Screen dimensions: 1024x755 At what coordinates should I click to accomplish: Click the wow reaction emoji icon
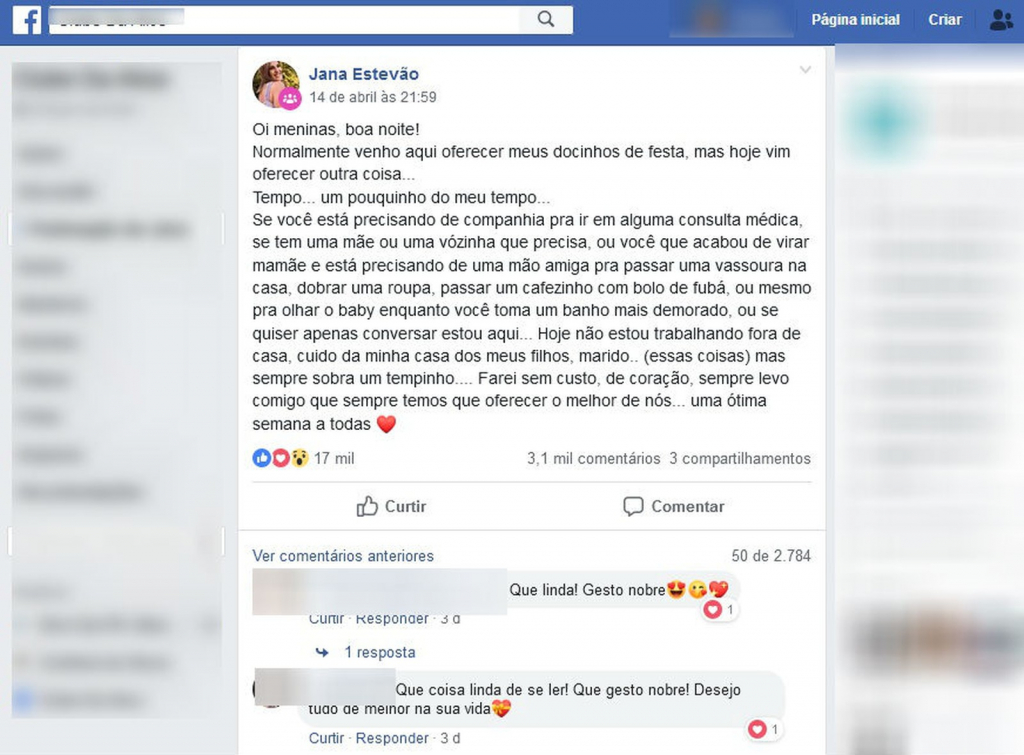pyautogui.click(x=299, y=458)
